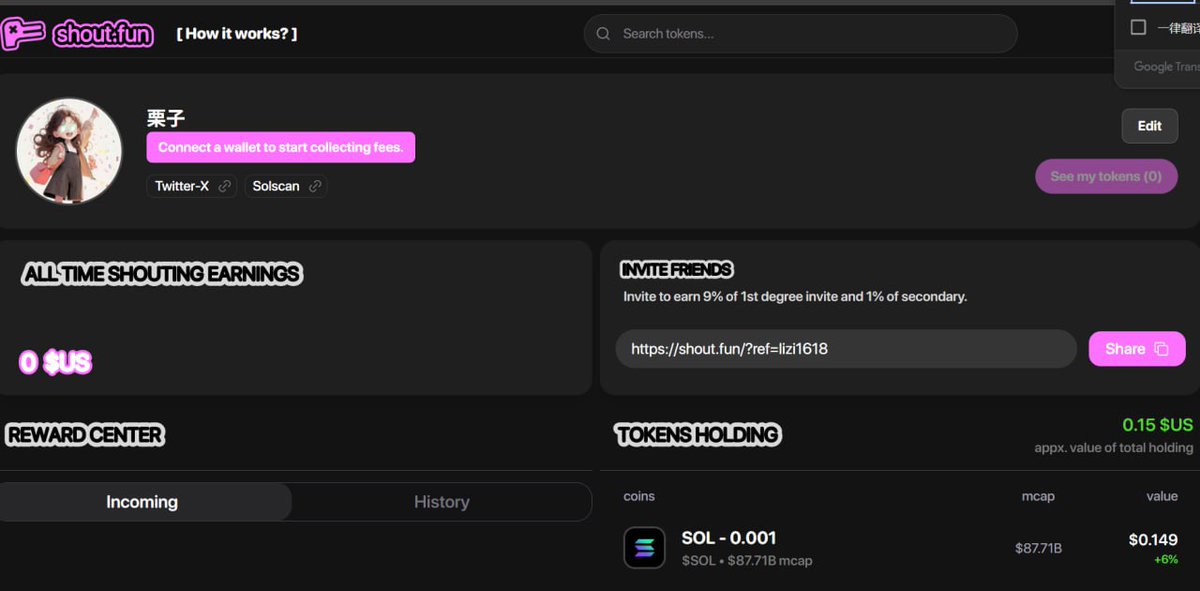Click appx. value of total holding label
1200x591 pixels.
[x=1114, y=448]
